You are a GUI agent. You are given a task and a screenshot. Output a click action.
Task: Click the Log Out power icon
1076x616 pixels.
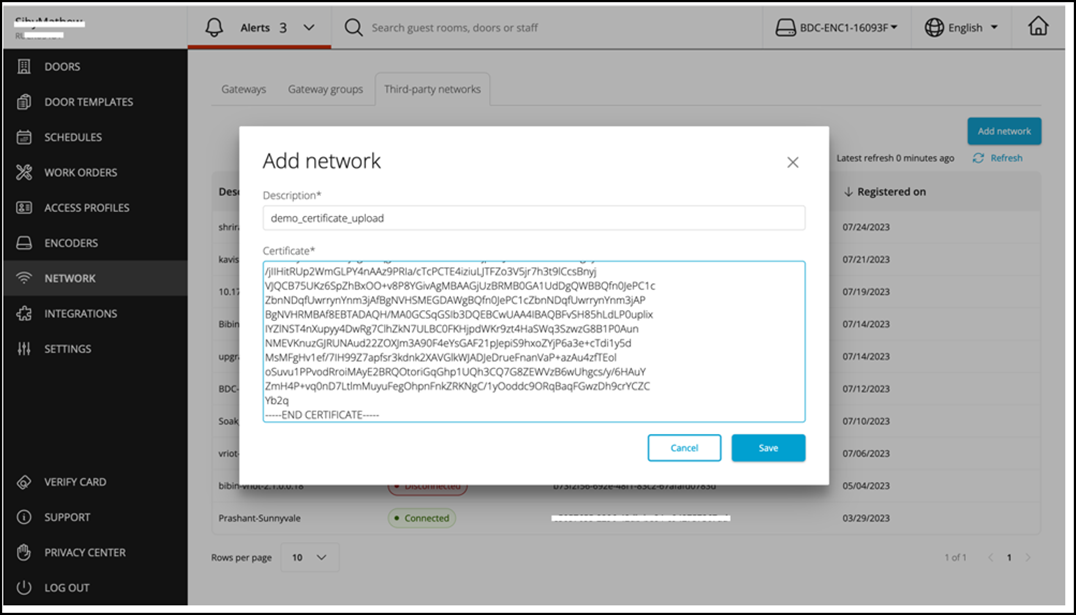(x=24, y=588)
